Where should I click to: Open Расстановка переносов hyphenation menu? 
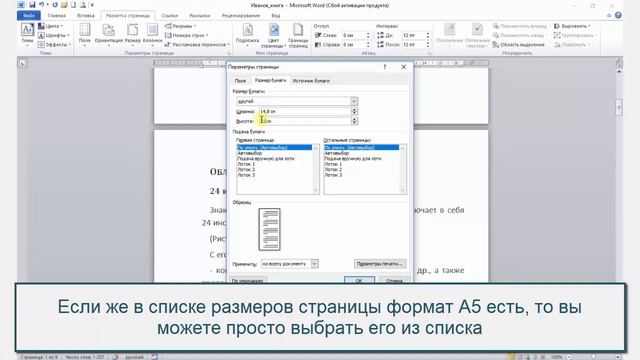point(197,44)
